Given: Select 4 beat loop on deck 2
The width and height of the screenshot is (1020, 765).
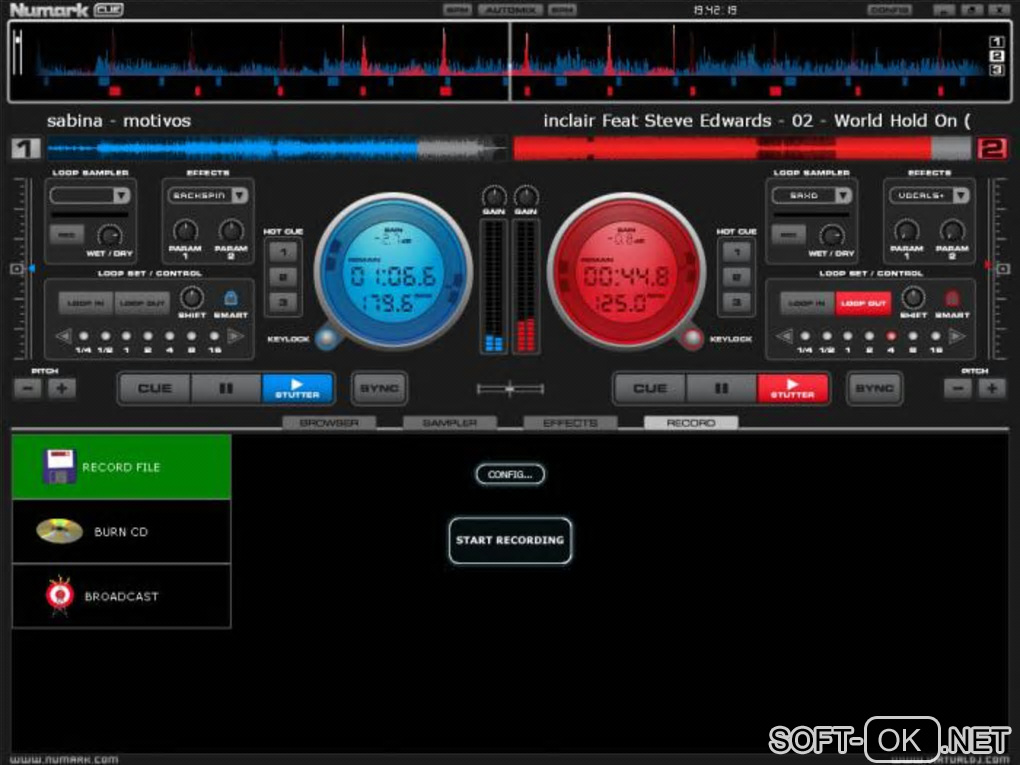Looking at the screenshot, I should (891, 336).
